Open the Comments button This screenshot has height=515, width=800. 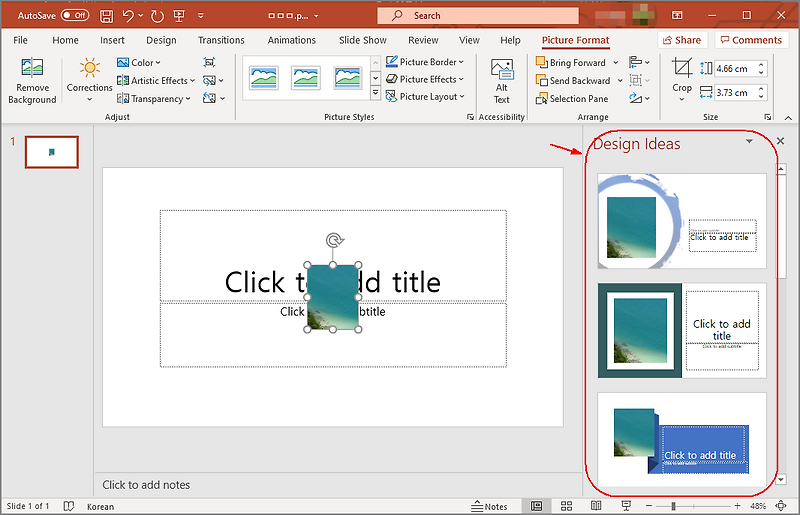751,40
